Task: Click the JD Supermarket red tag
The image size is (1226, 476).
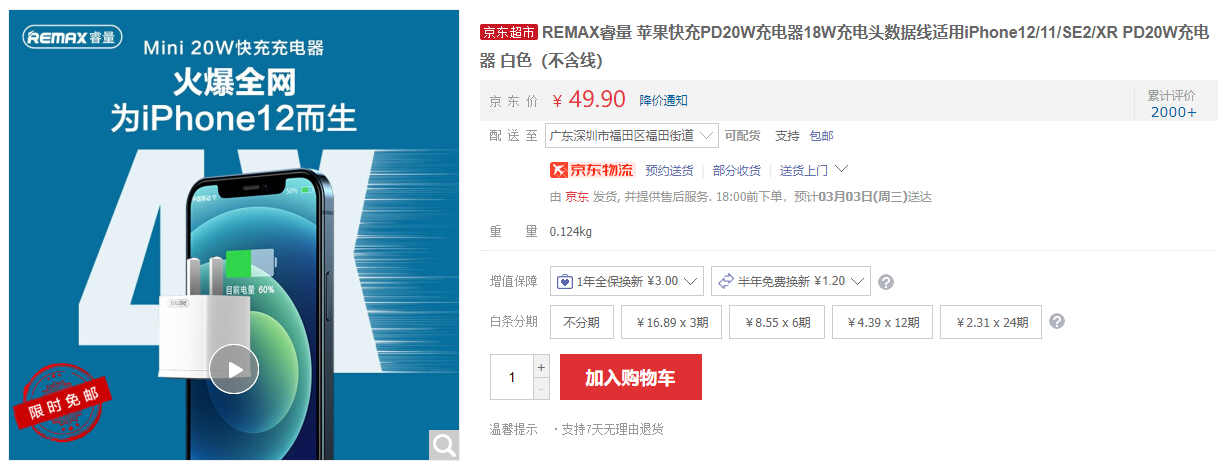Action: click(x=509, y=32)
